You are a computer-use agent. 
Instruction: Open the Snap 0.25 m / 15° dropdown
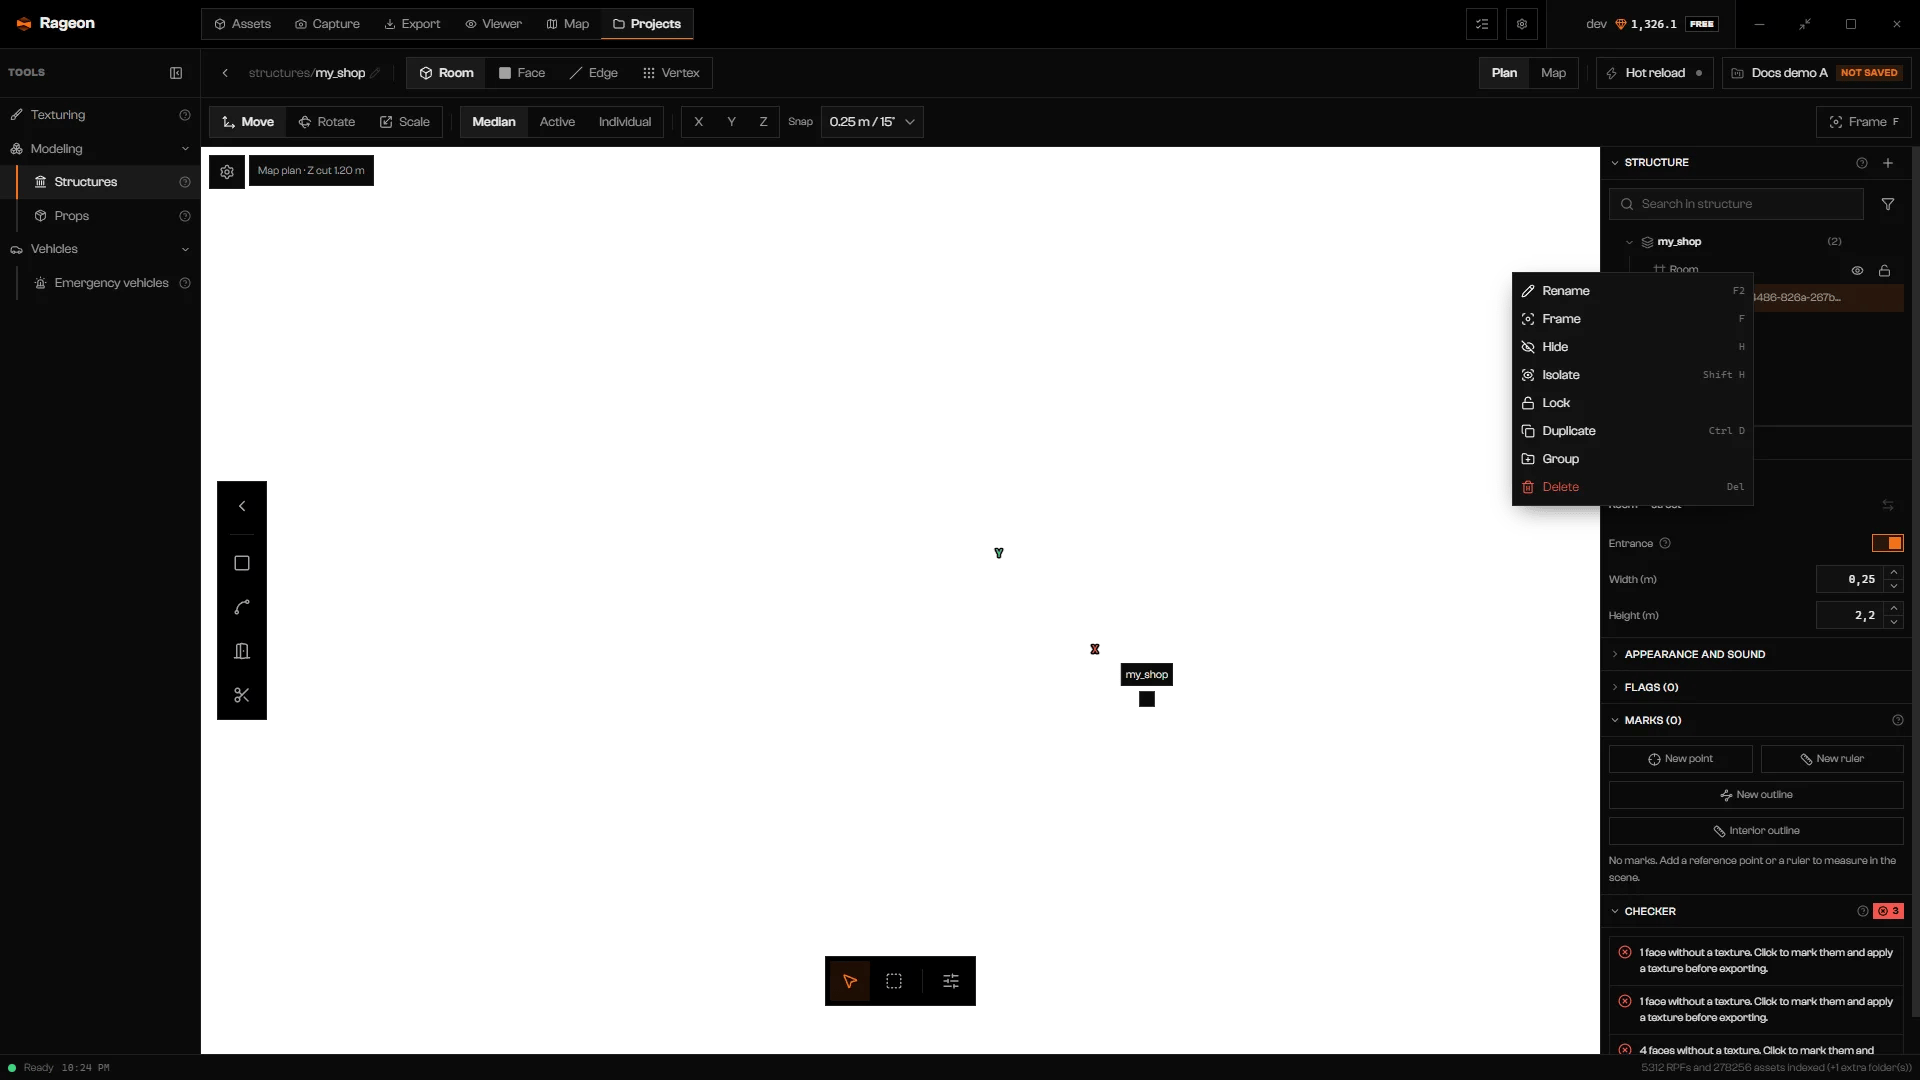point(872,122)
